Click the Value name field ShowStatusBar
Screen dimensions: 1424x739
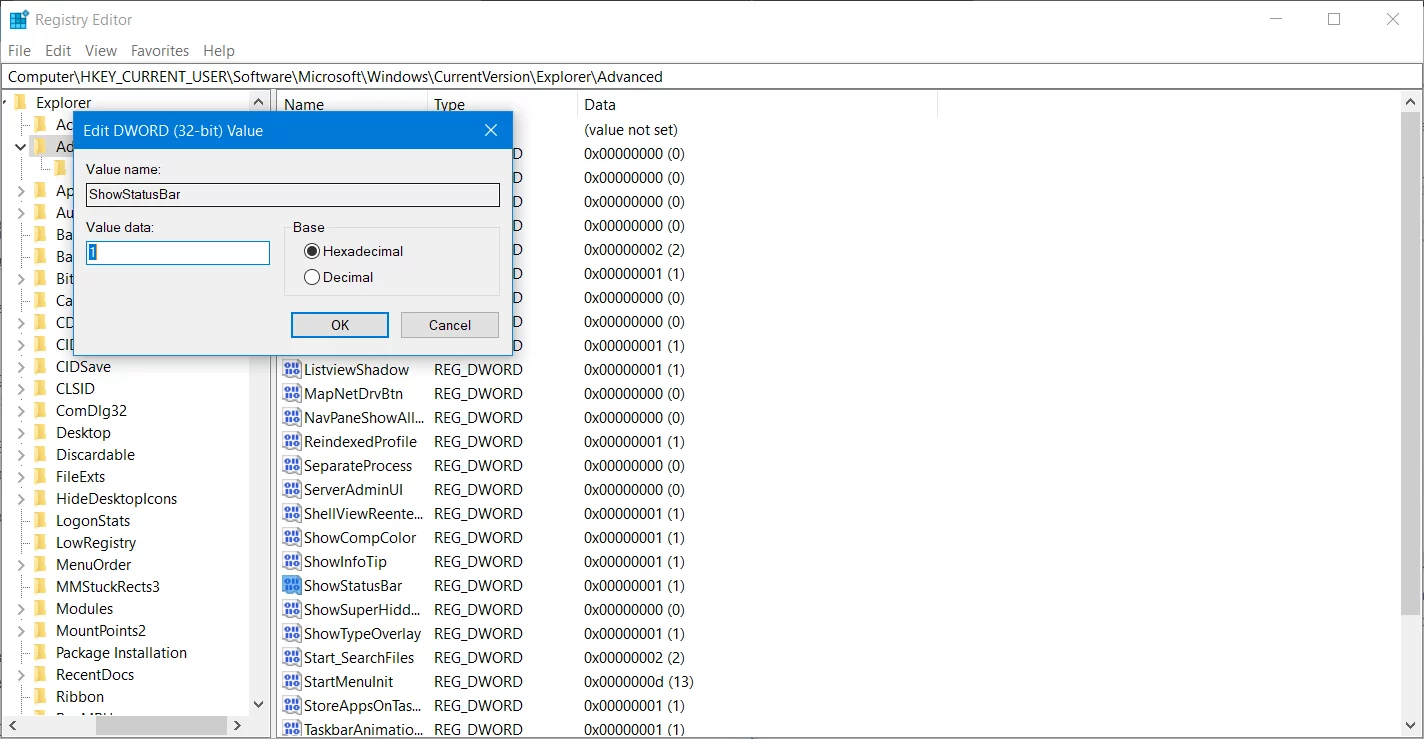pyautogui.click(x=293, y=194)
